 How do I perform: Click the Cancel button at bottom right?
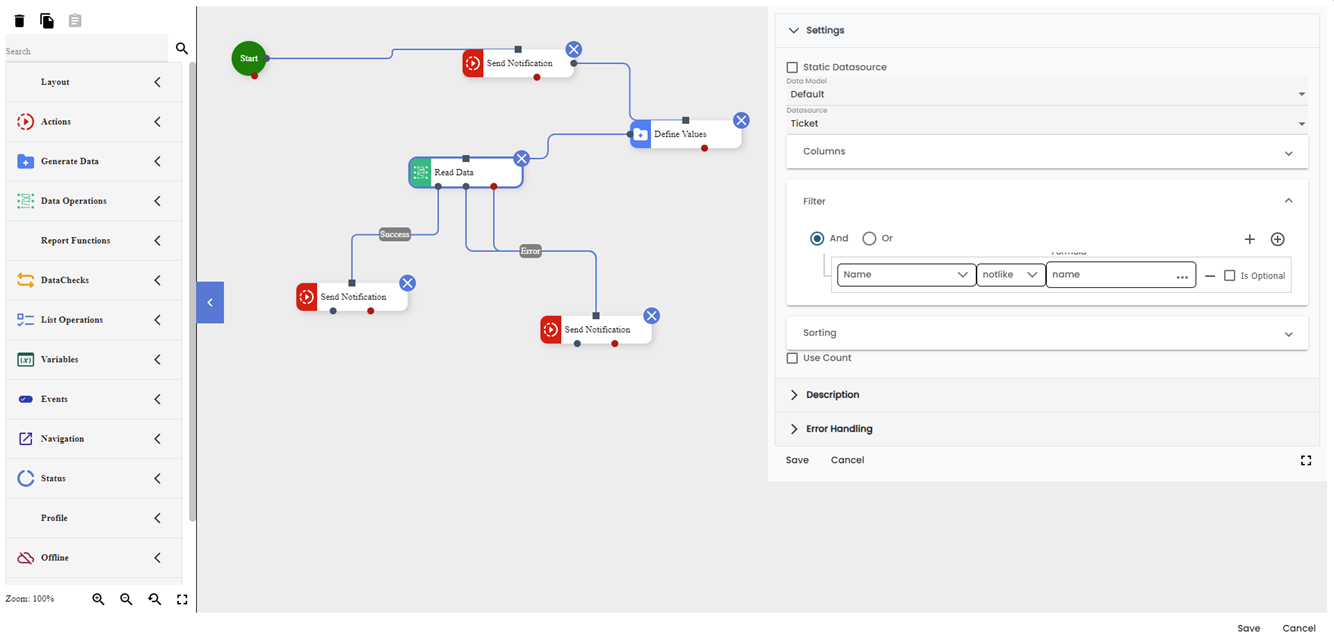[1299, 628]
